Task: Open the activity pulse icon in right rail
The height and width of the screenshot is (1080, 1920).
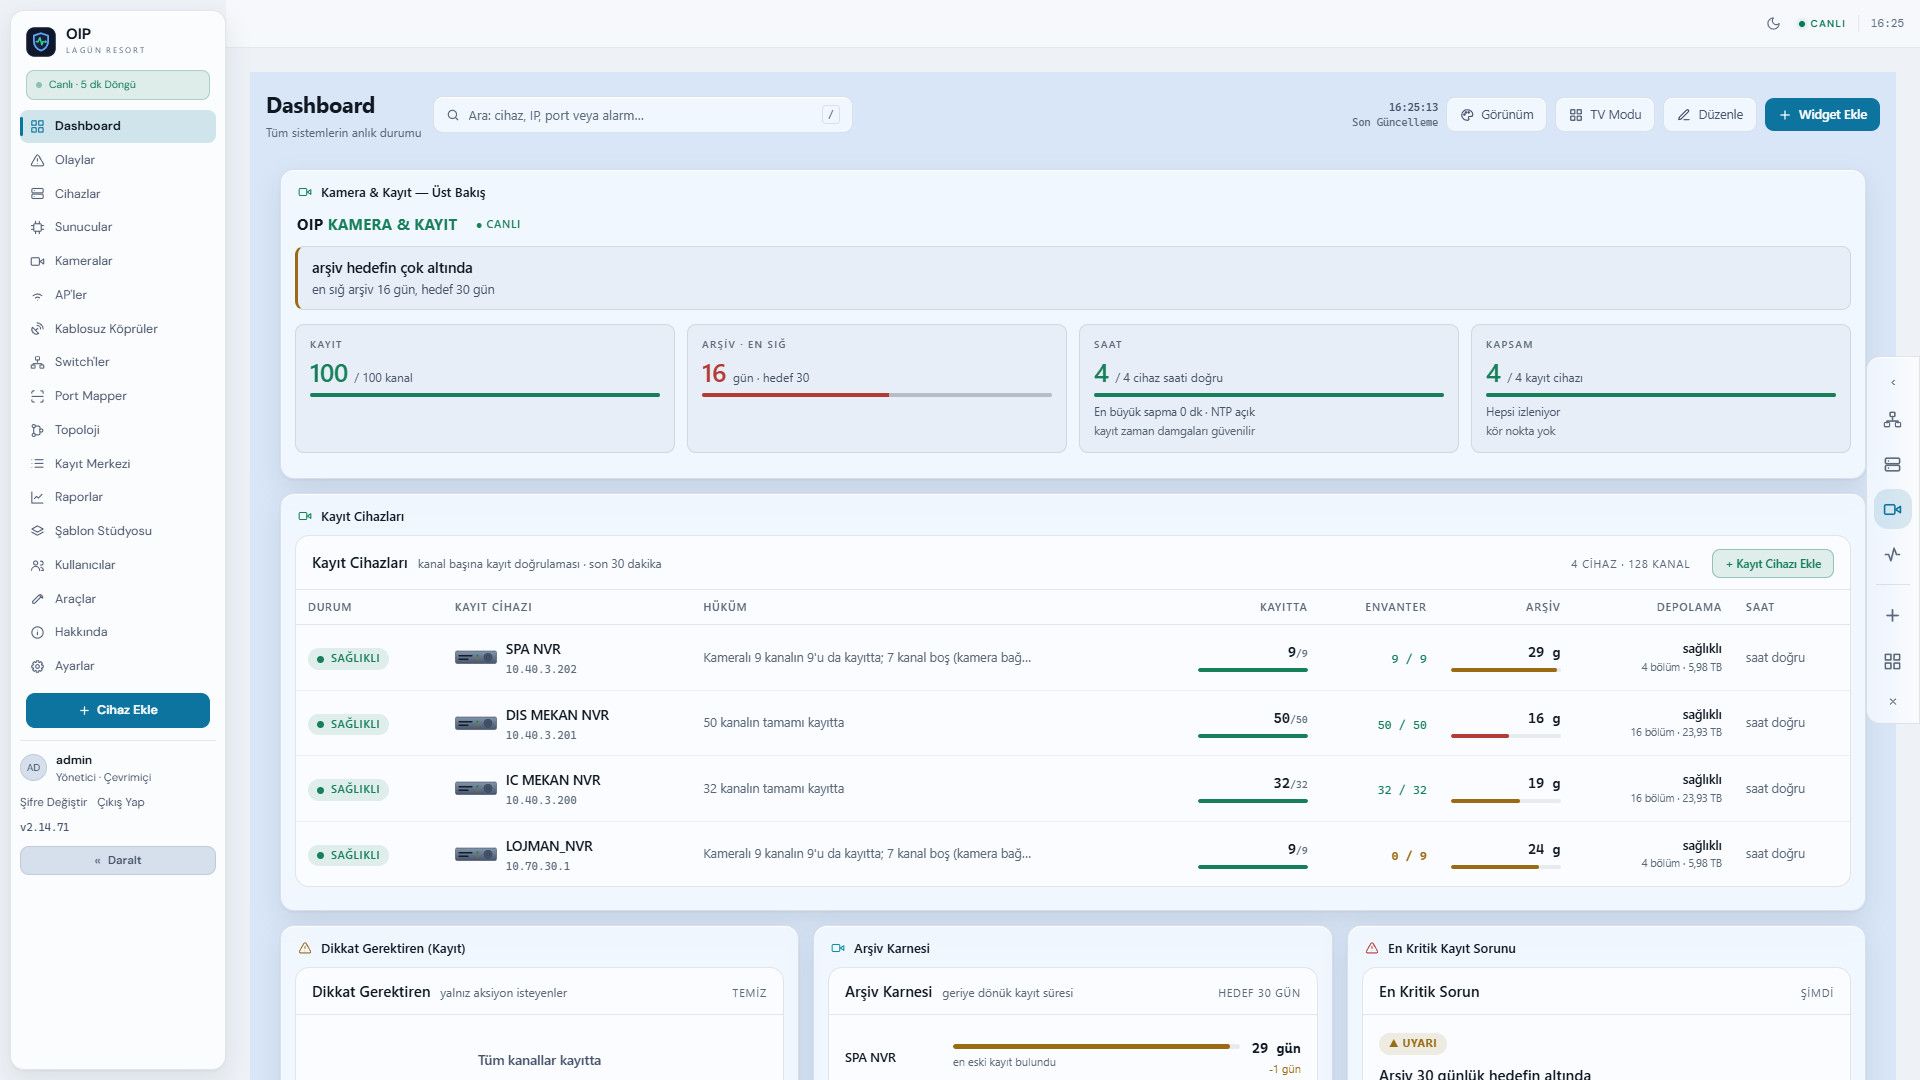Action: pyautogui.click(x=1892, y=555)
